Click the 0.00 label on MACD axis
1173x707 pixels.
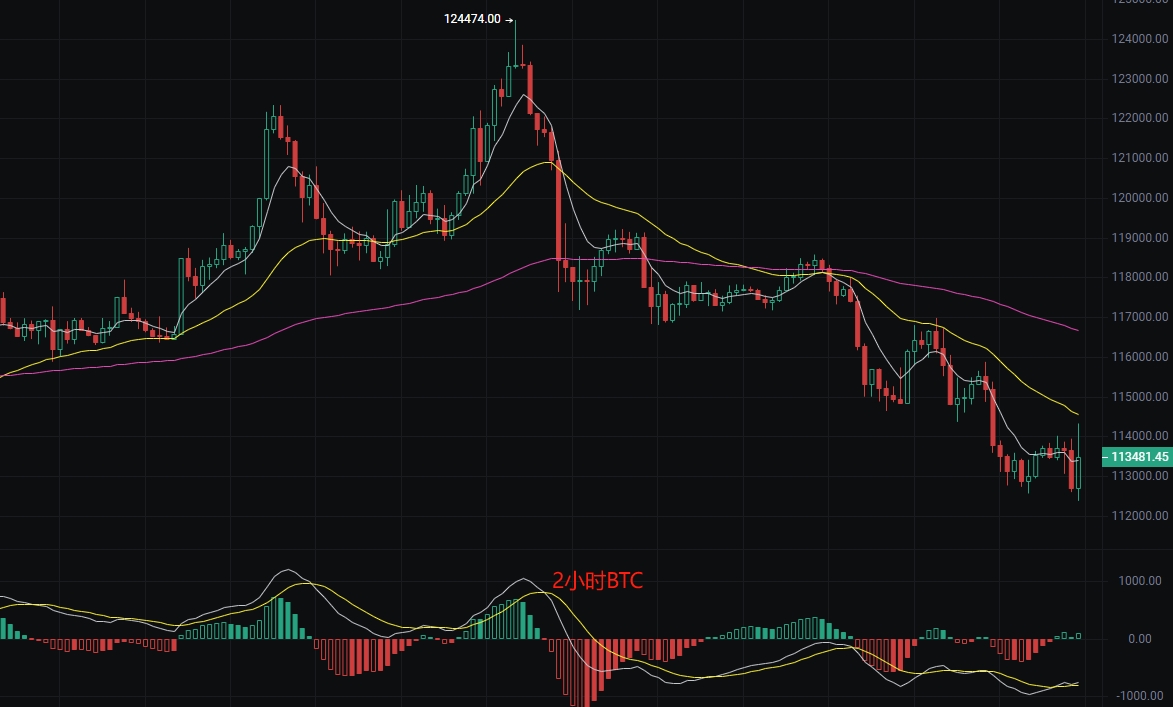click(1140, 638)
